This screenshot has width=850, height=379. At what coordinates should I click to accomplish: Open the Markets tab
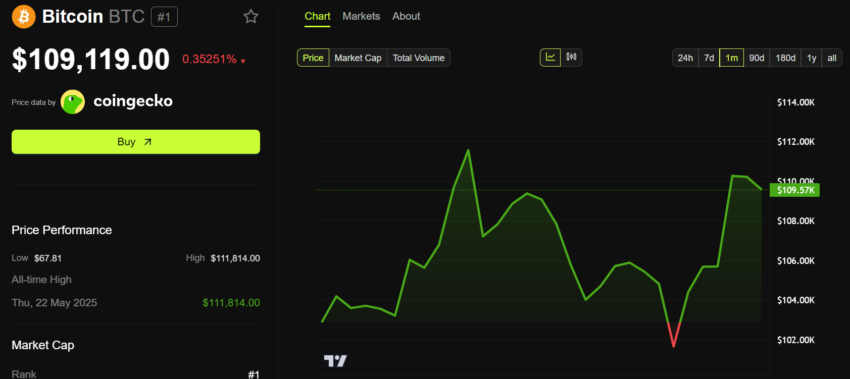click(361, 16)
